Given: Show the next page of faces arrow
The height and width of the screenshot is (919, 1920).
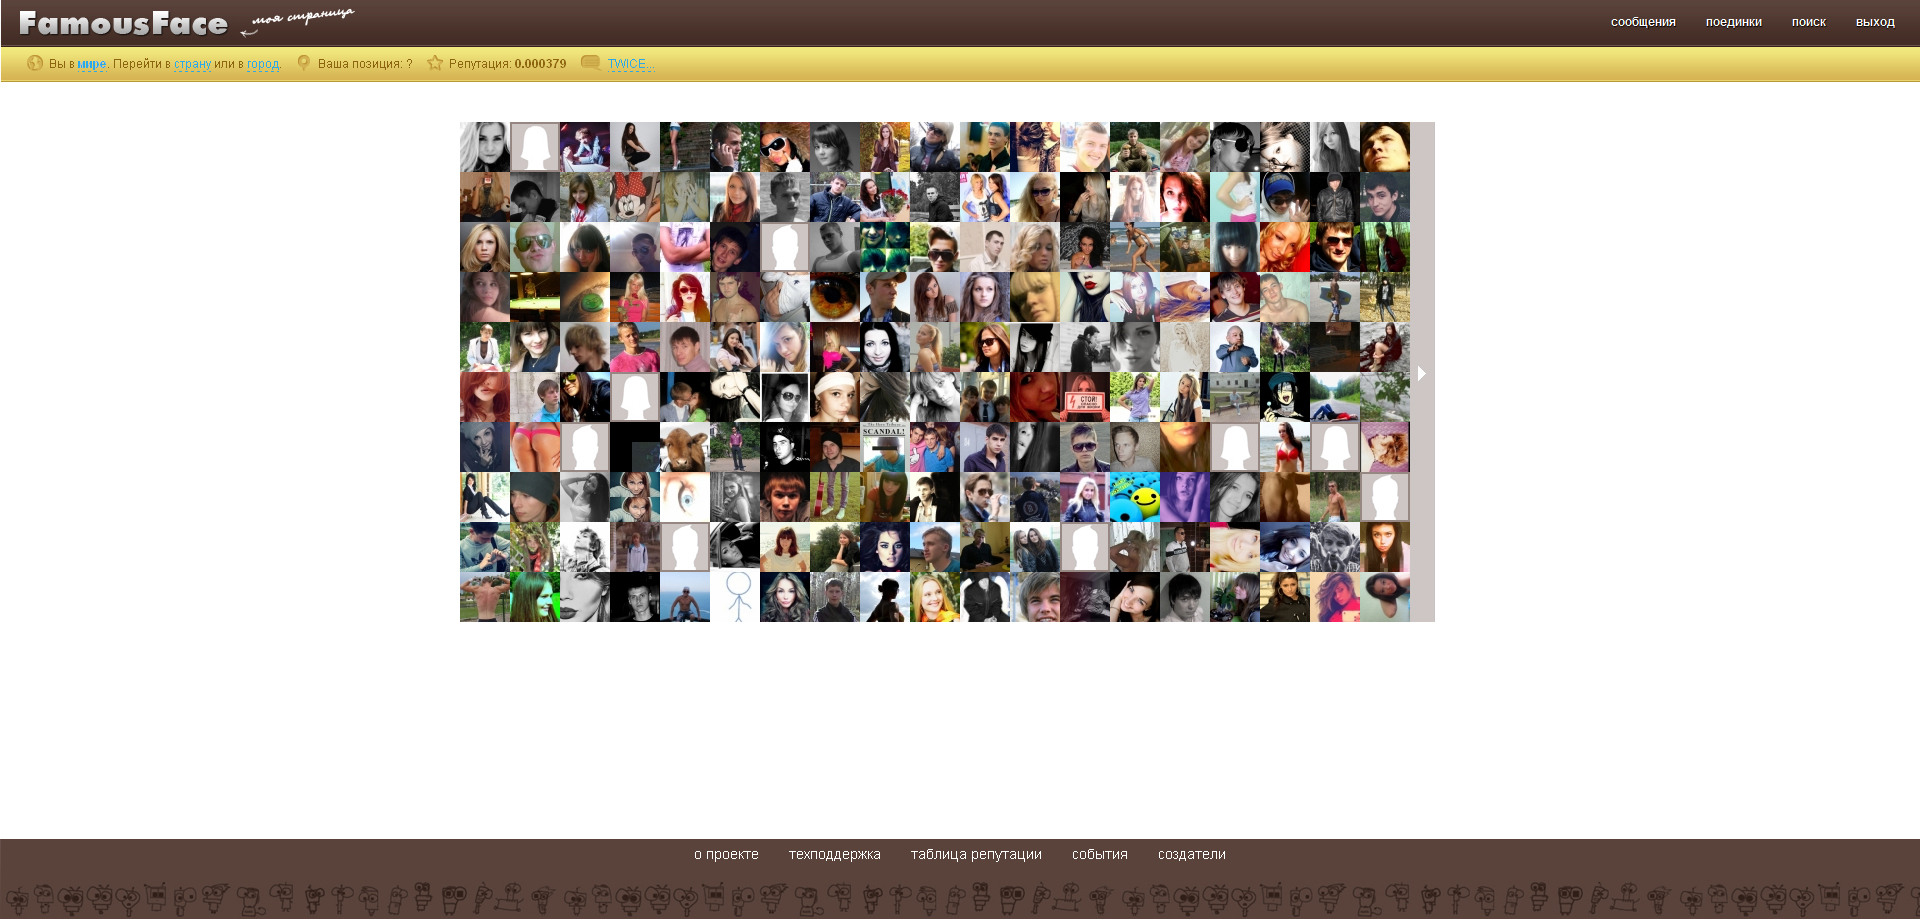Looking at the screenshot, I should tap(1422, 373).
